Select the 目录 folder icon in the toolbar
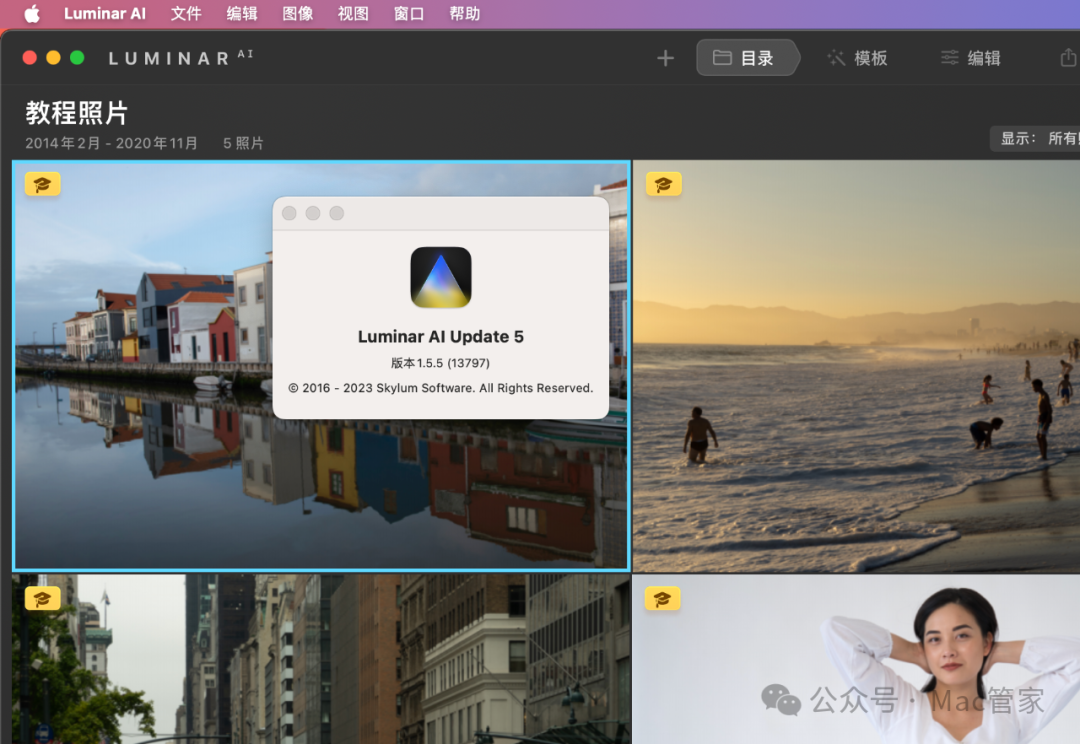This screenshot has width=1080, height=744. (x=722, y=57)
